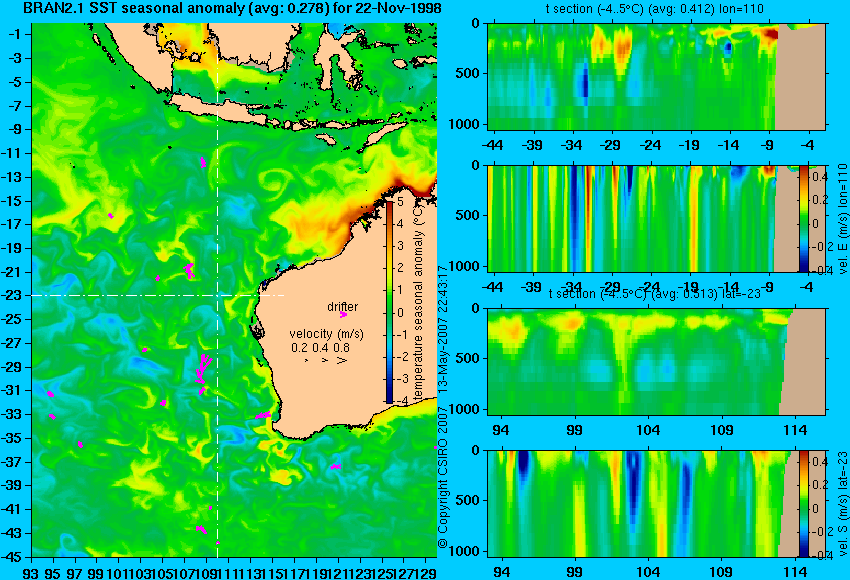Click the 1000 depth label of the lon=110 temperature section

click(x=465, y=124)
